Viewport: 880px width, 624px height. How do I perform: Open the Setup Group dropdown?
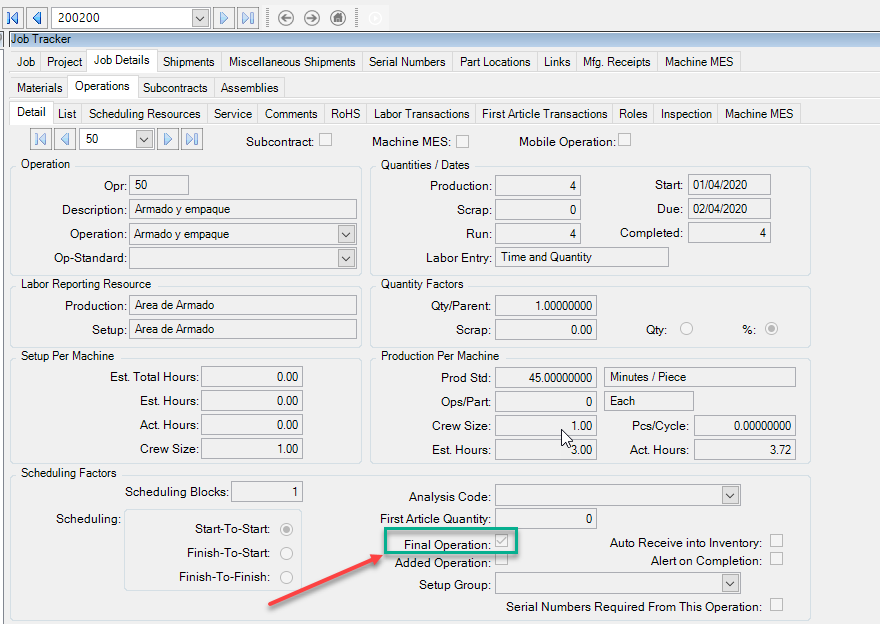[730, 584]
